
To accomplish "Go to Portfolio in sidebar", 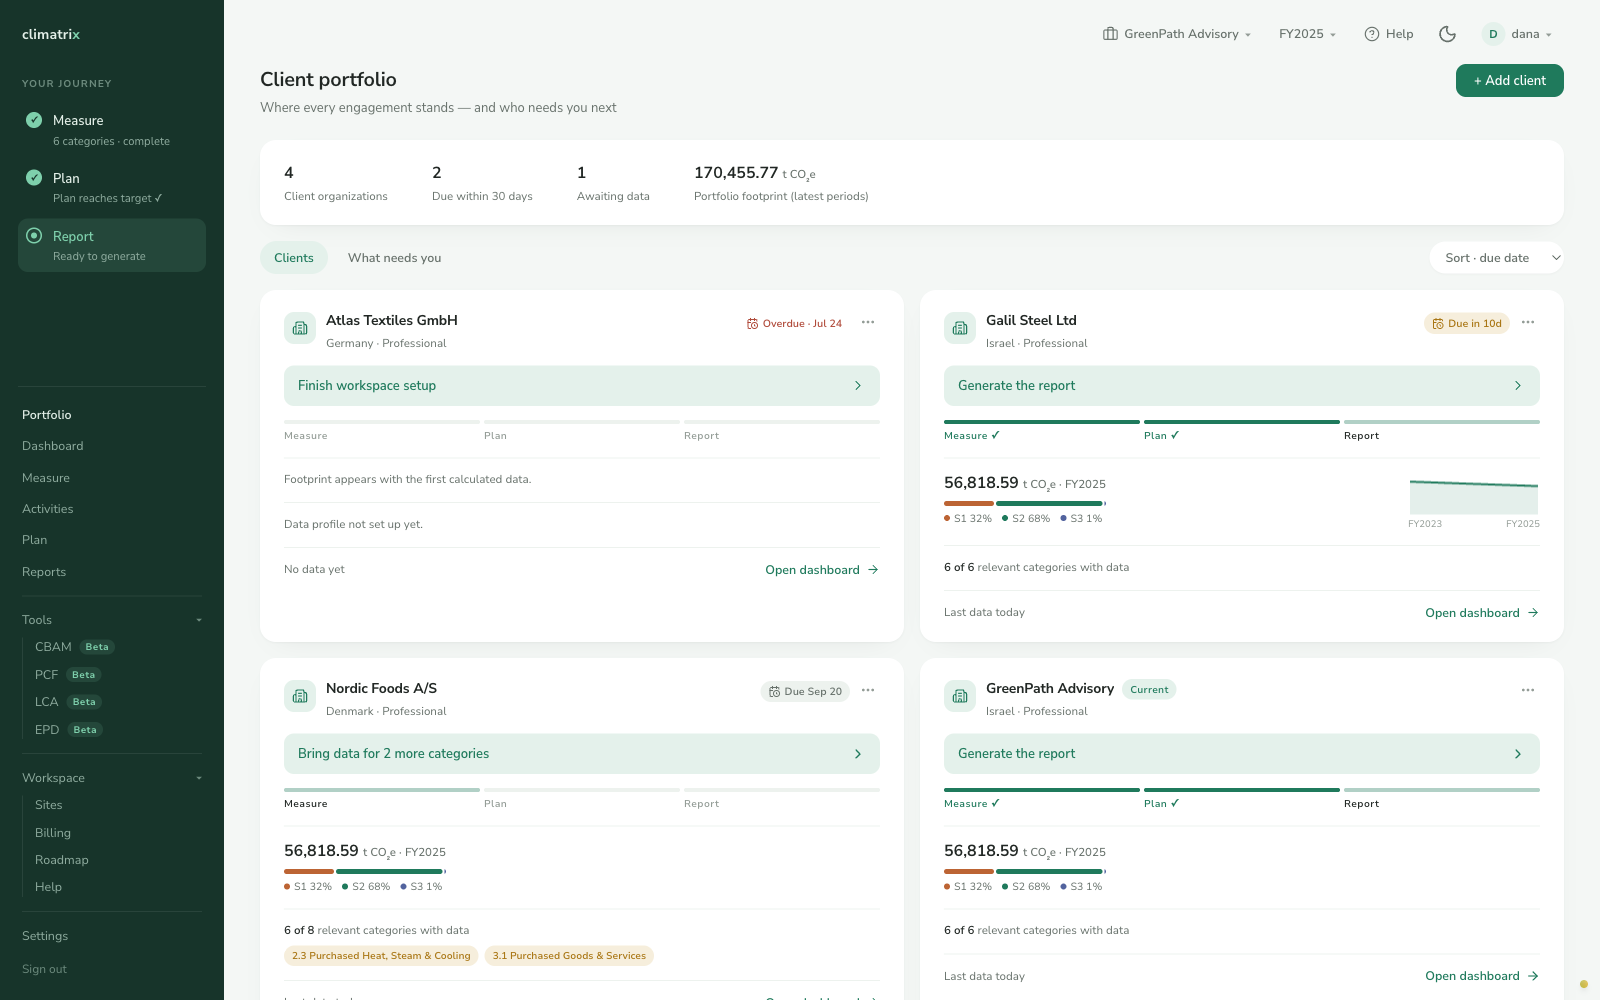I will tap(47, 415).
